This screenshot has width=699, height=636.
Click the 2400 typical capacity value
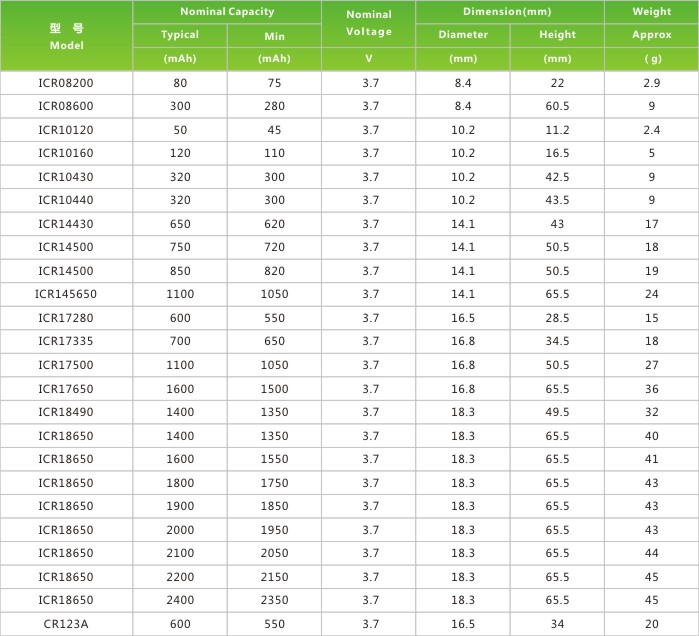[x=180, y=600]
